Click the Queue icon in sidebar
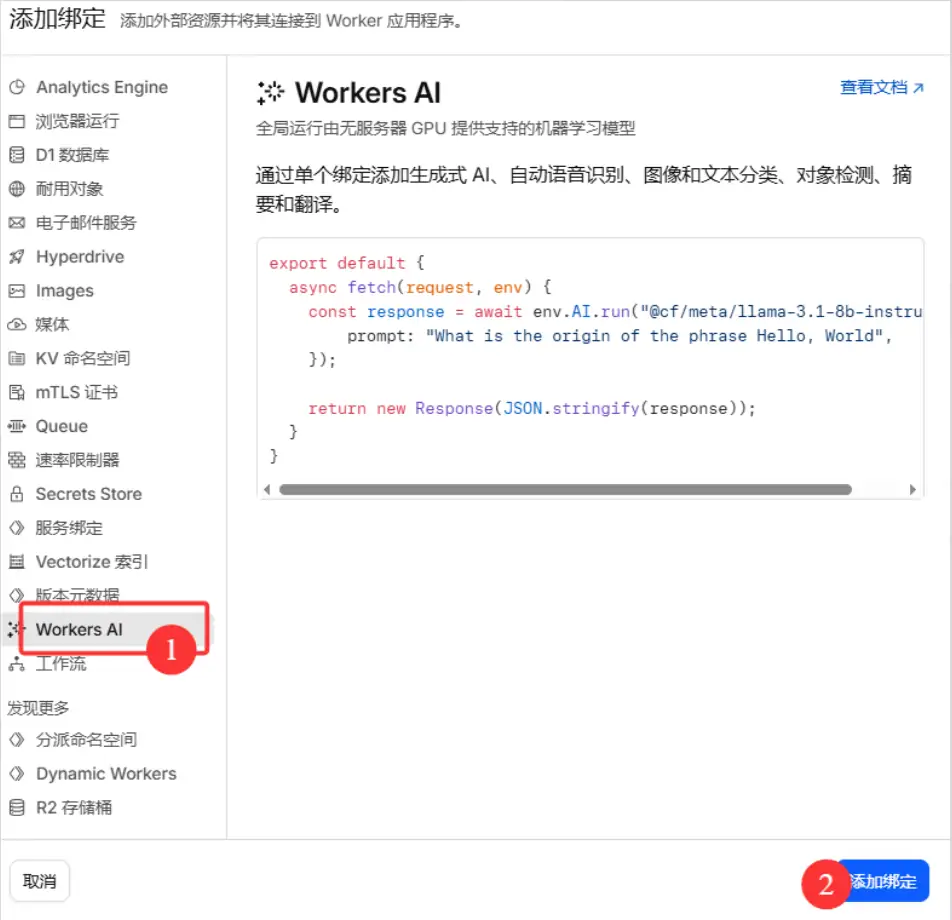The width and height of the screenshot is (952, 920). coord(17,426)
